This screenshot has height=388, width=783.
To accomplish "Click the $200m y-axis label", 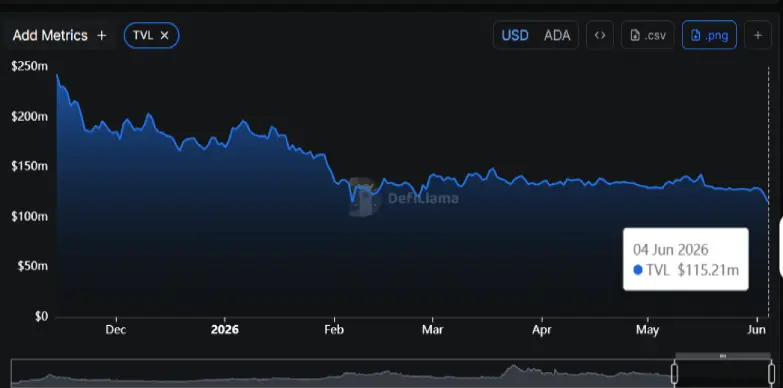I will tap(29, 116).
